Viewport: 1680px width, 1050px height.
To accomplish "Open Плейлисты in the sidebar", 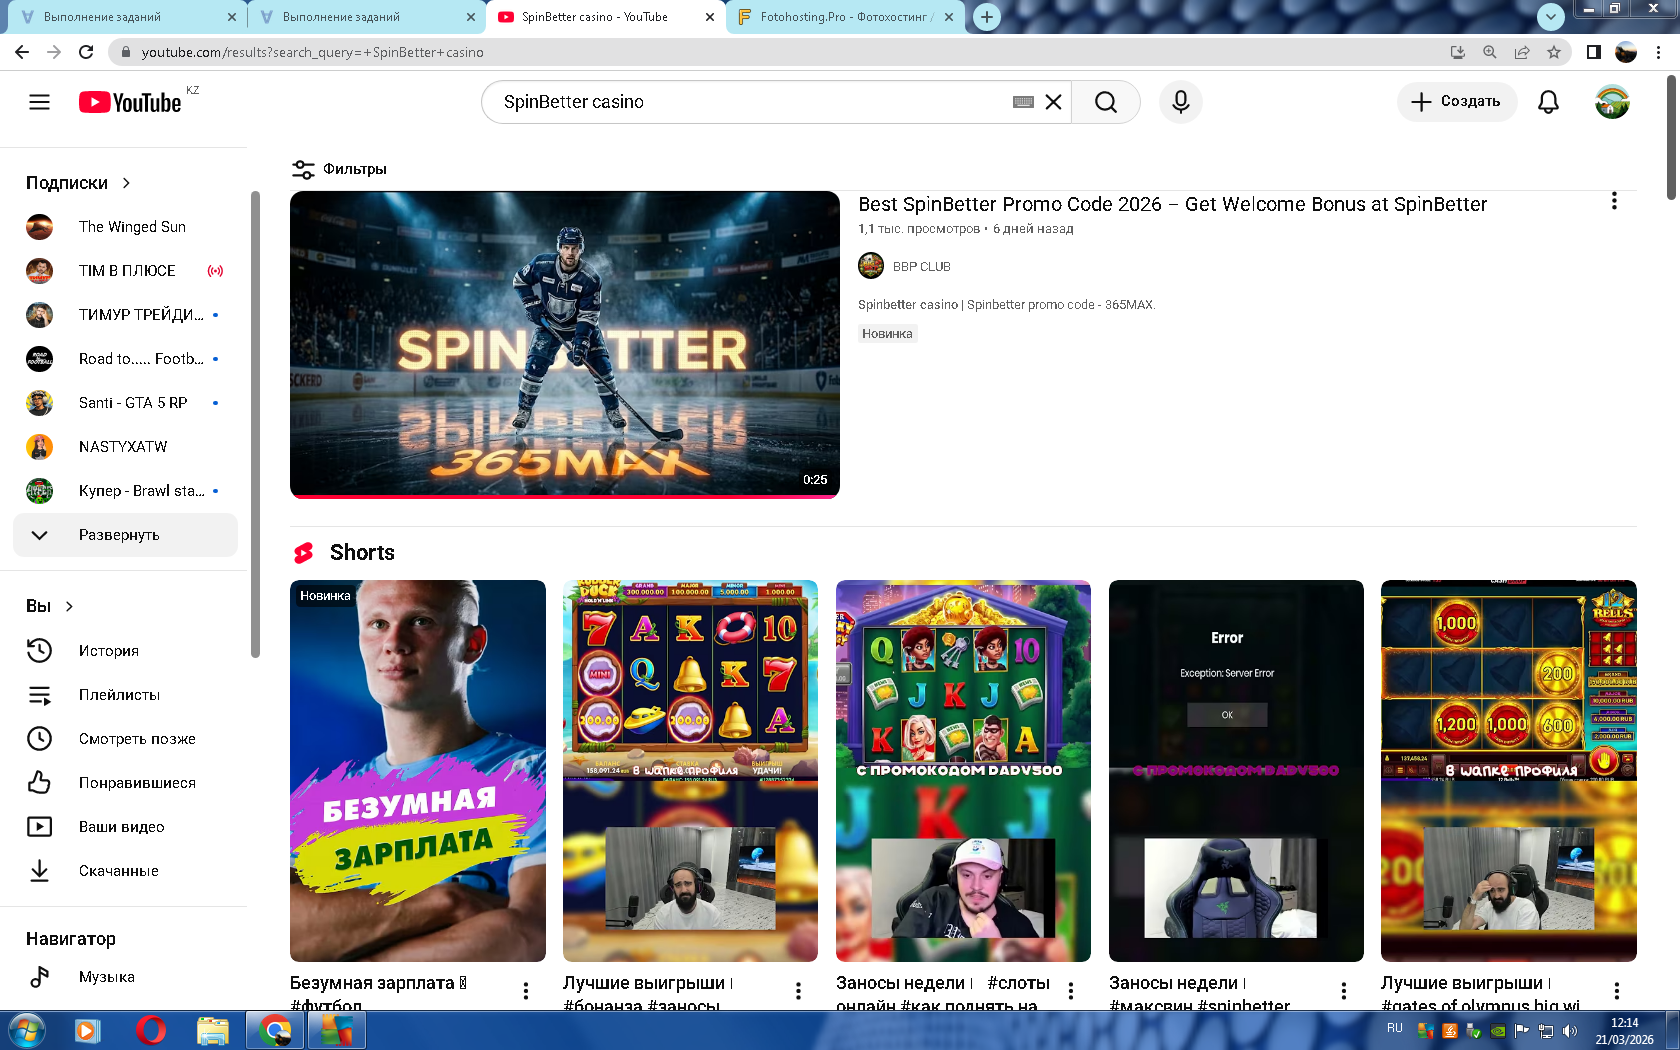I will click(126, 695).
